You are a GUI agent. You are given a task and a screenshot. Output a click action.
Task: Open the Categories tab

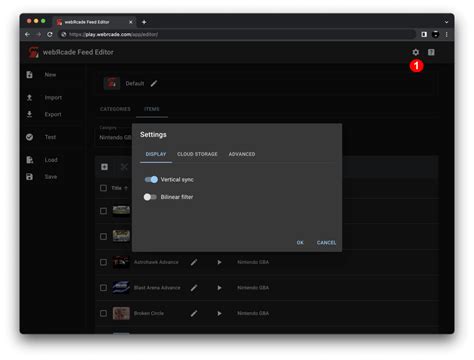pyautogui.click(x=115, y=109)
